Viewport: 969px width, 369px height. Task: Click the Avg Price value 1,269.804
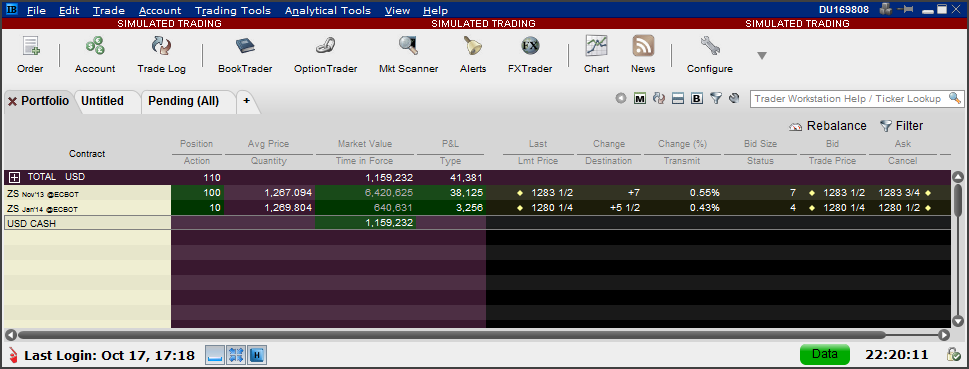287,208
